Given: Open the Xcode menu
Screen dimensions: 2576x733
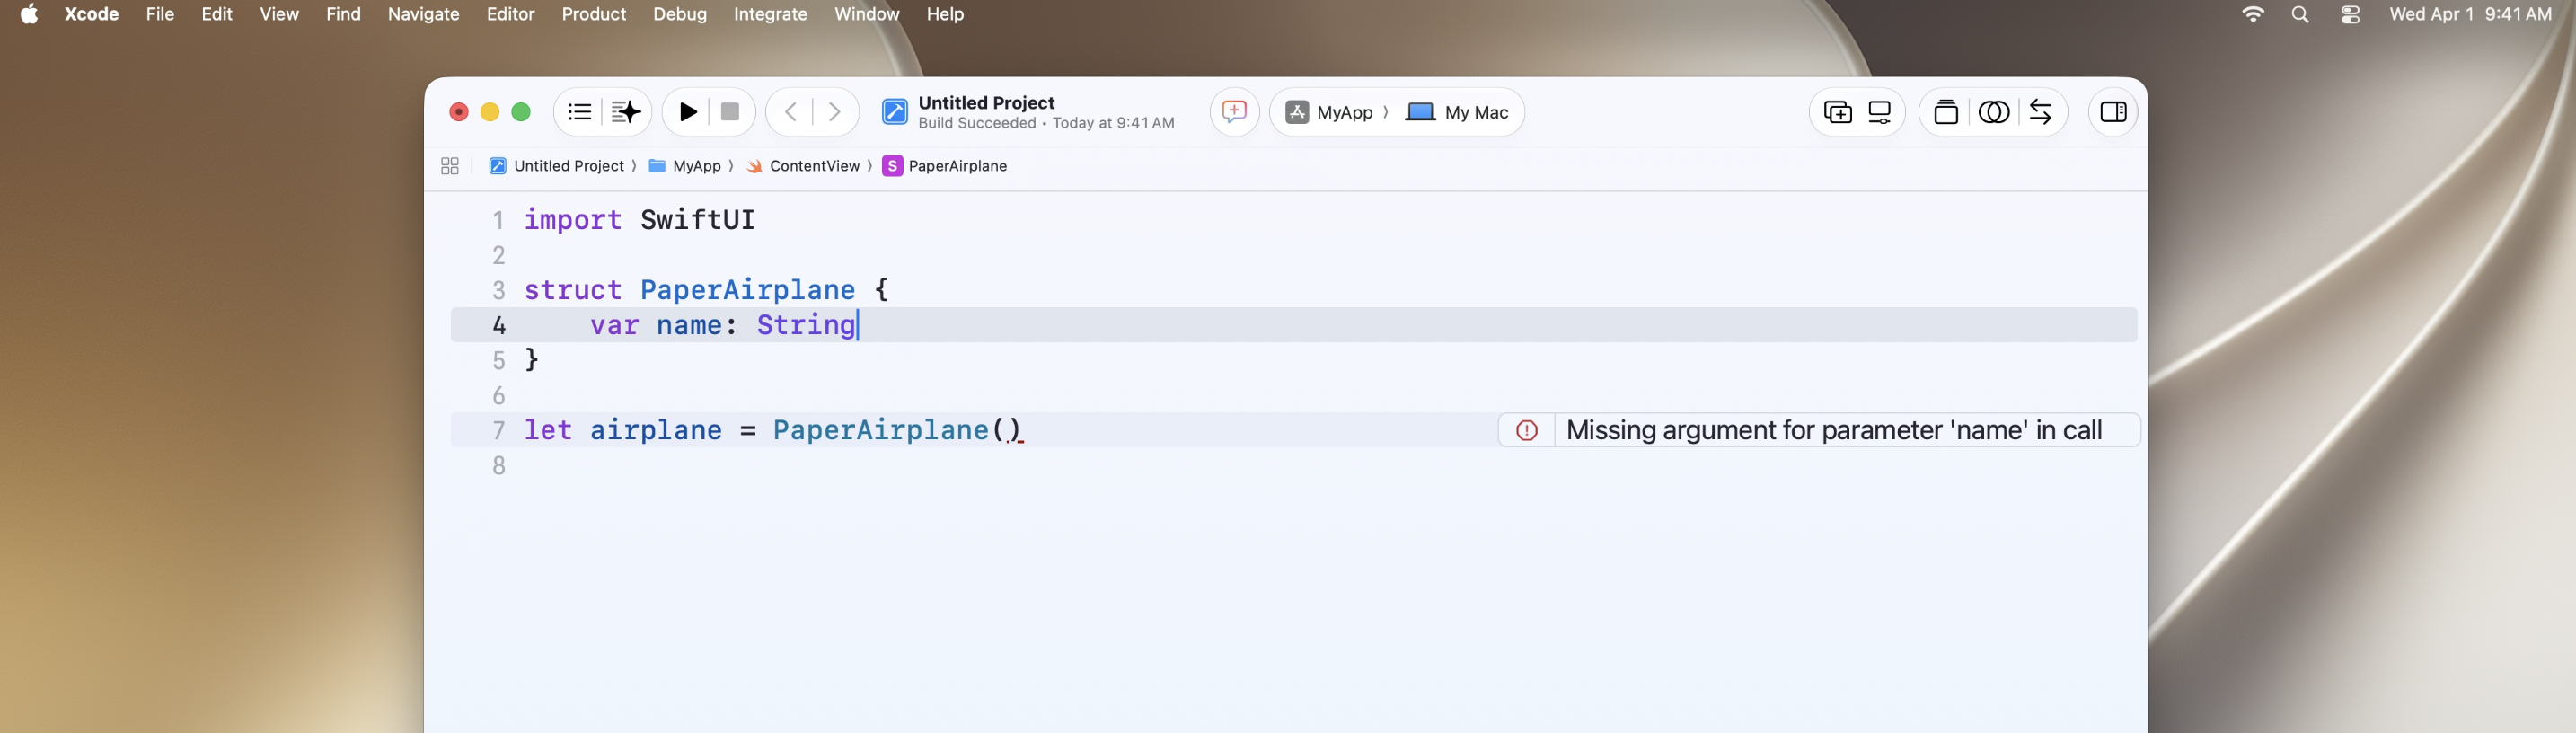Looking at the screenshot, I should [x=91, y=14].
